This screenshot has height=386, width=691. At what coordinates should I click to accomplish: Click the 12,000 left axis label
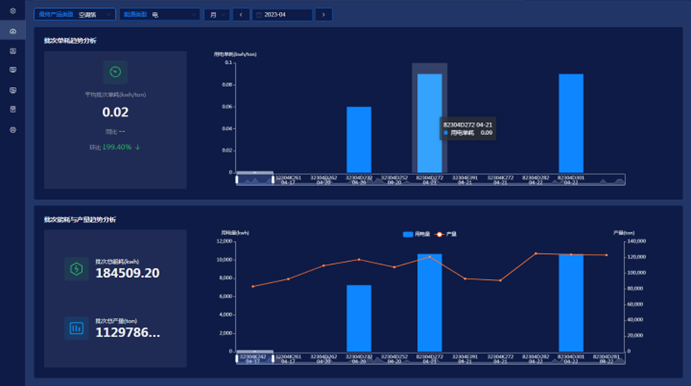(x=224, y=241)
